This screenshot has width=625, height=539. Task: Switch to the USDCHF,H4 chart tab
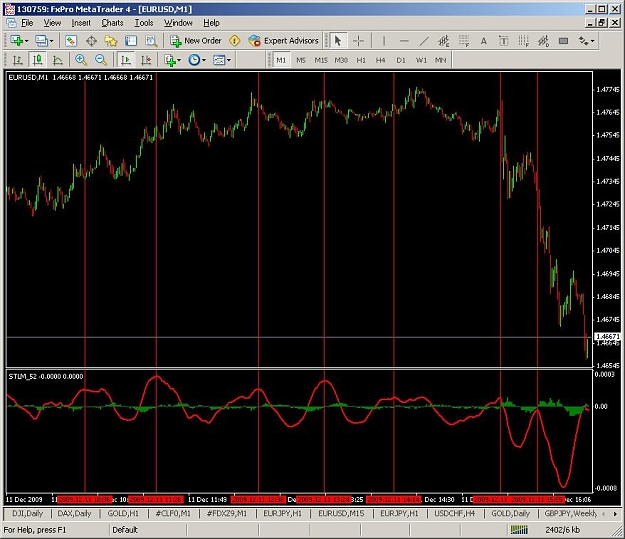[x=454, y=513]
